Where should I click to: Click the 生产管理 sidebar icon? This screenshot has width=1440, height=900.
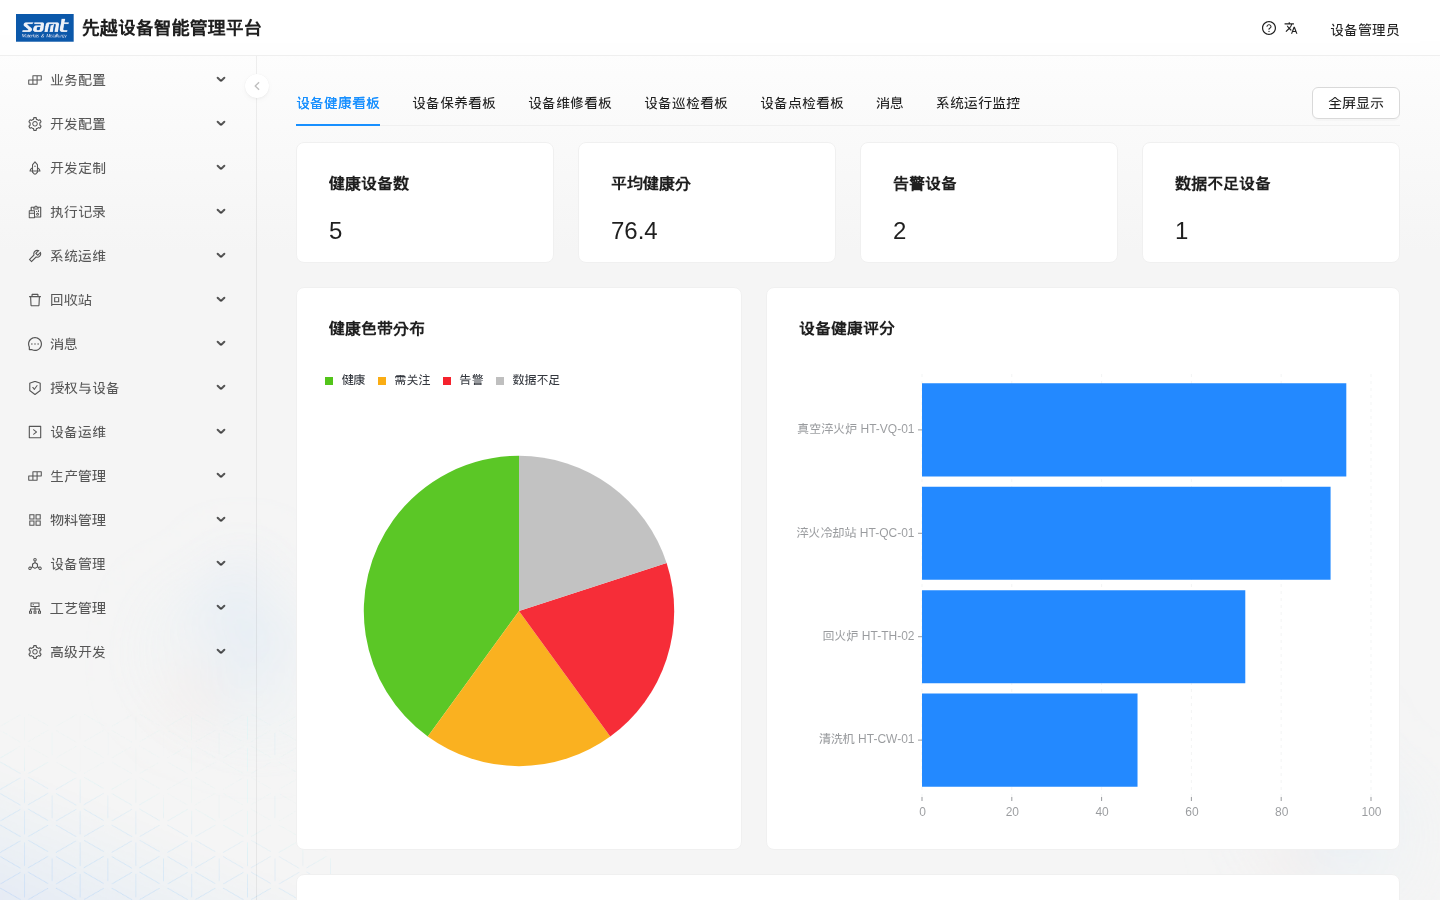pyautogui.click(x=35, y=476)
